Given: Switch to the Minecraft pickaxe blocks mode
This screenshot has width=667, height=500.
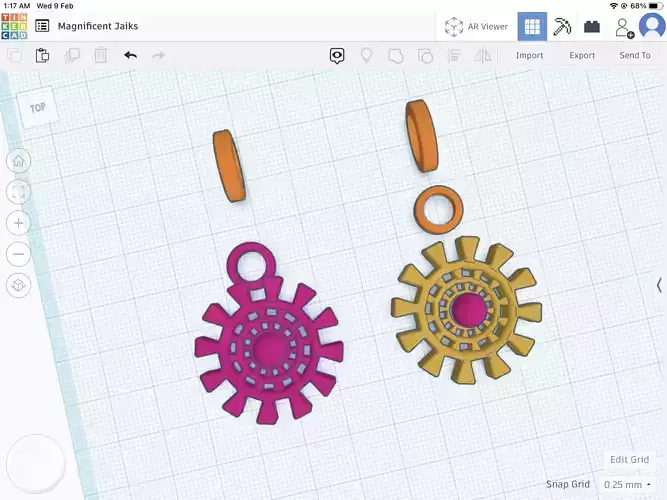Looking at the screenshot, I should pos(562,26).
